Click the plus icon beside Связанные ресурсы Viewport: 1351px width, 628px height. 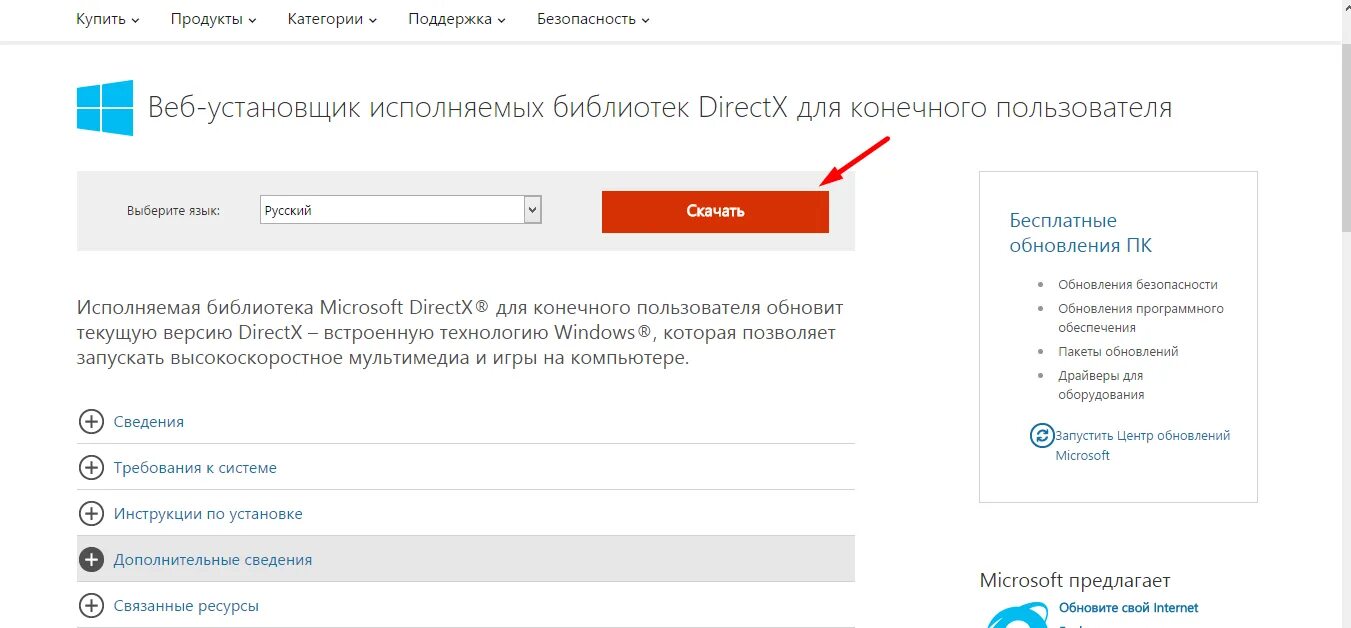click(91, 606)
